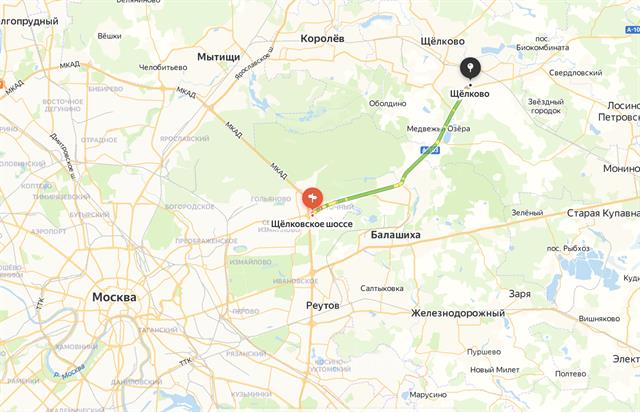
Task: Click the black destination pin
Action: 470,68
